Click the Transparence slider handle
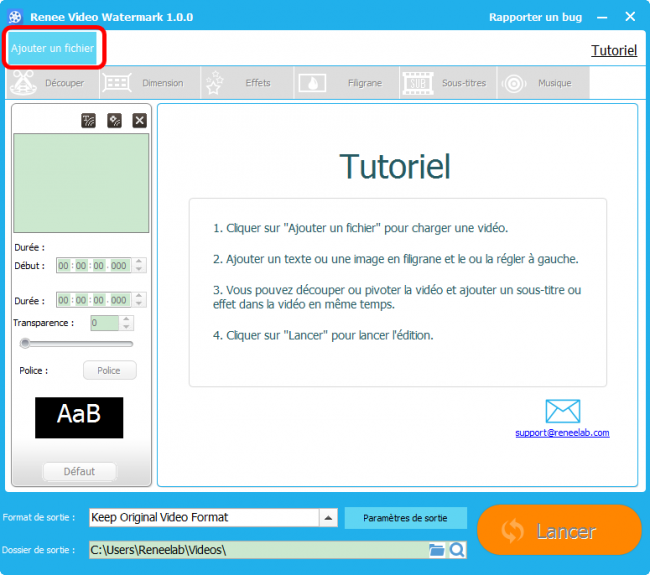Screen dimensions: 650x575 [25, 343]
